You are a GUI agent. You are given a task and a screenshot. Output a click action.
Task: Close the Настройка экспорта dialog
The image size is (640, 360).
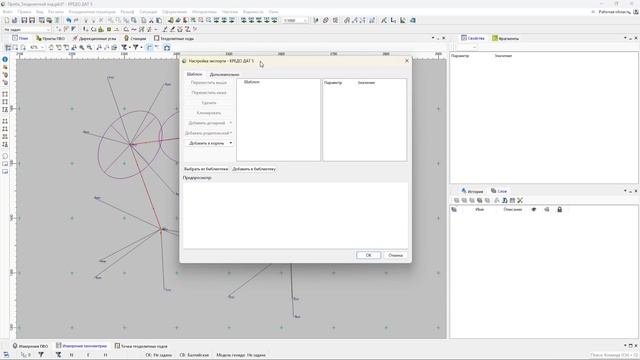(x=407, y=61)
